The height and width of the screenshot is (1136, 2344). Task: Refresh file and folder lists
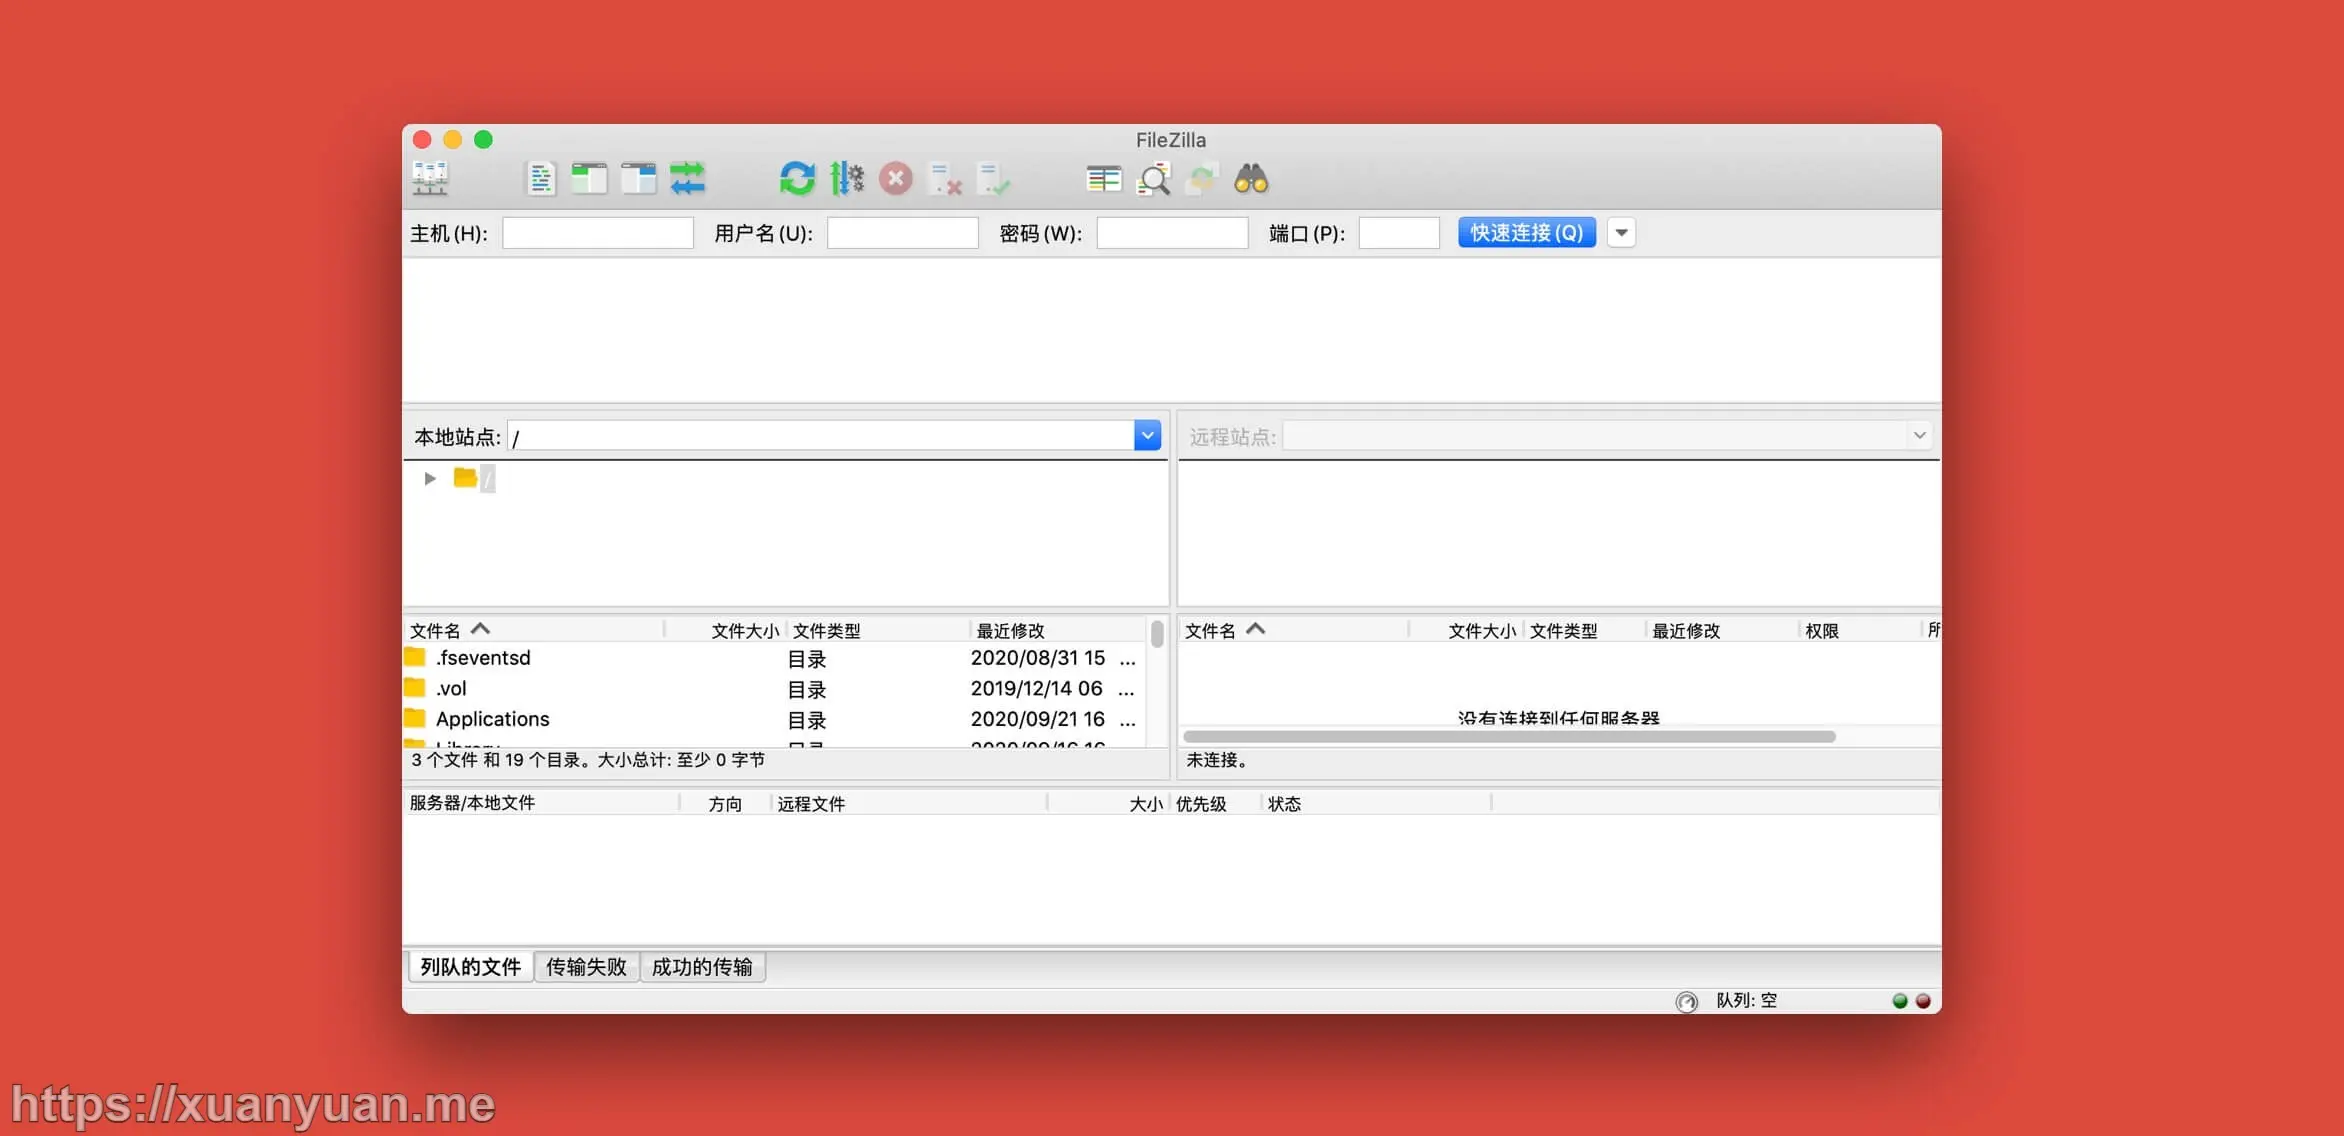tap(797, 179)
